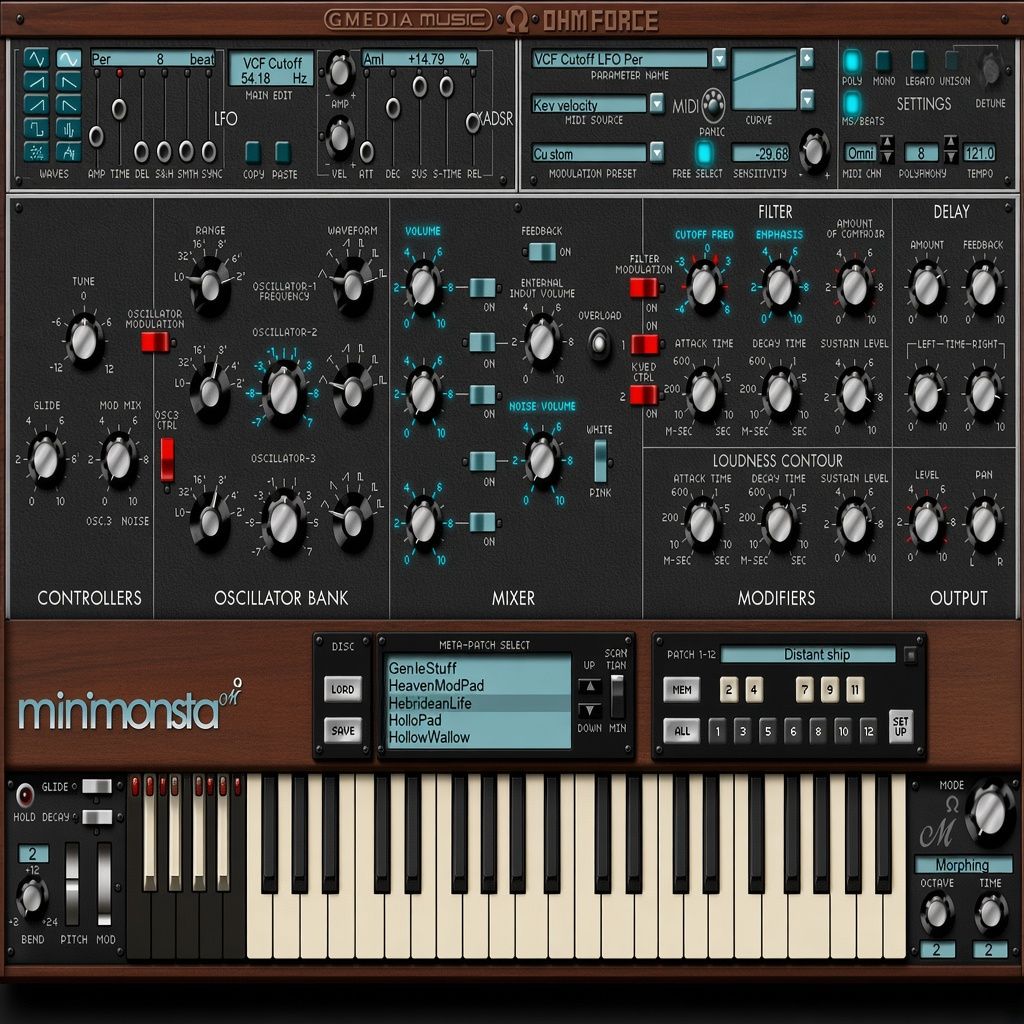
Task: Open the Parameter Name dropdown
Action: [718, 58]
